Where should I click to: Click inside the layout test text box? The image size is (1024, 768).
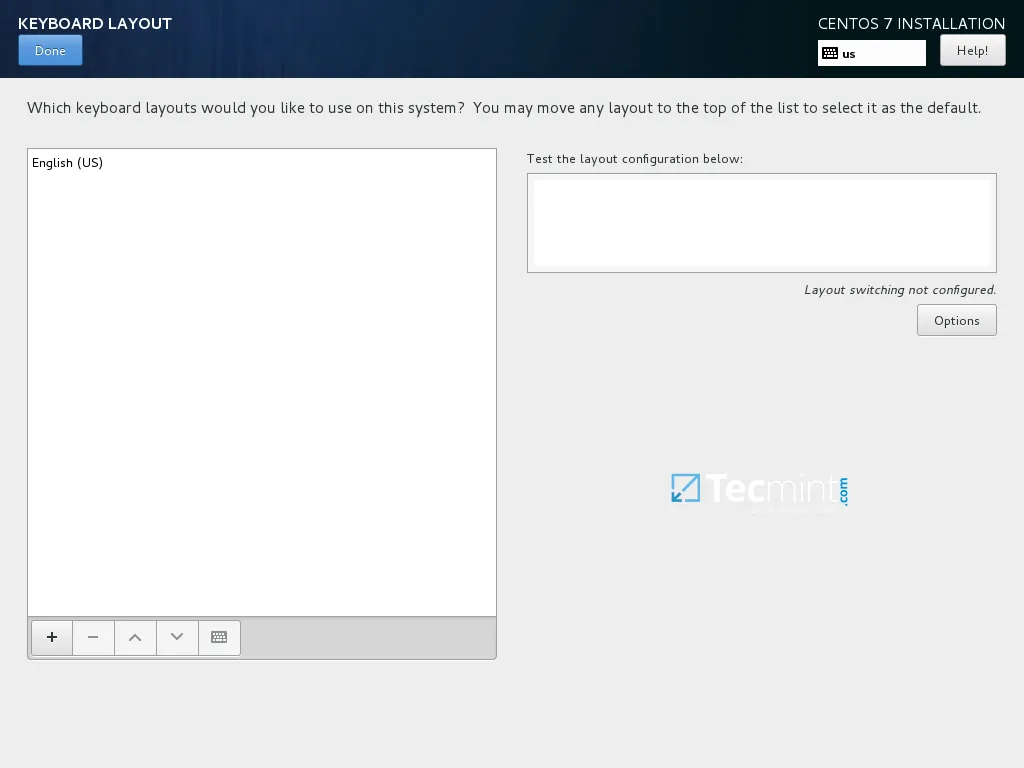tap(761, 222)
